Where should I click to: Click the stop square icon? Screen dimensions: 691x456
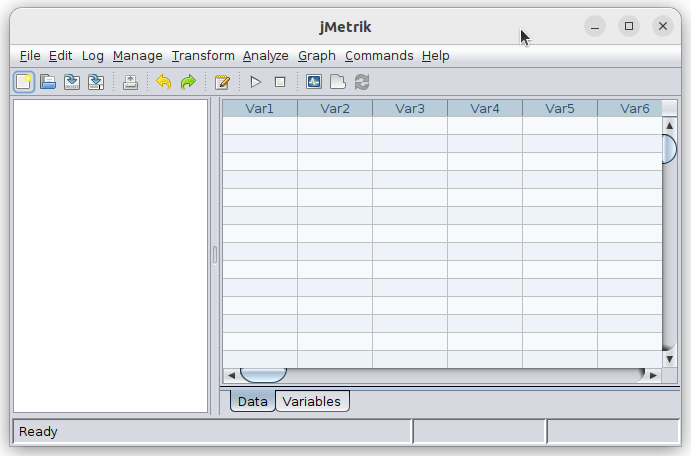coord(280,82)
